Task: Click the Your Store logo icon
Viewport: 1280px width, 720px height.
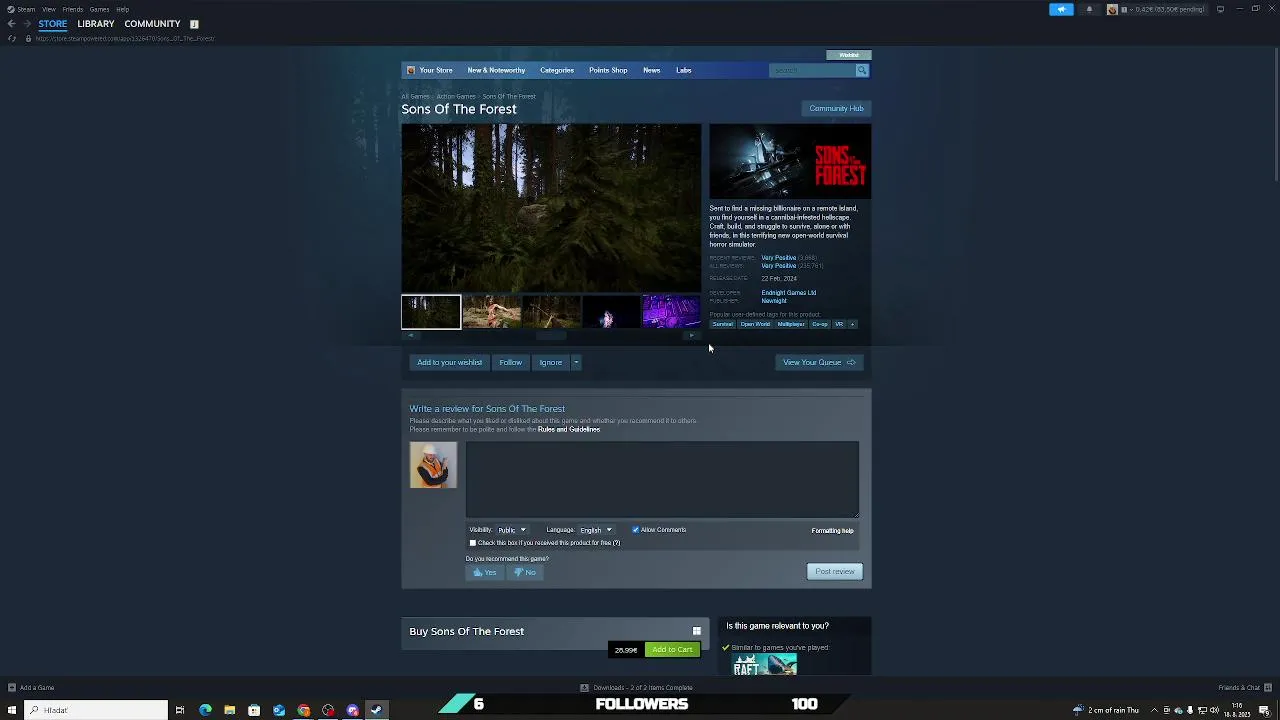Action: point(411,70)
